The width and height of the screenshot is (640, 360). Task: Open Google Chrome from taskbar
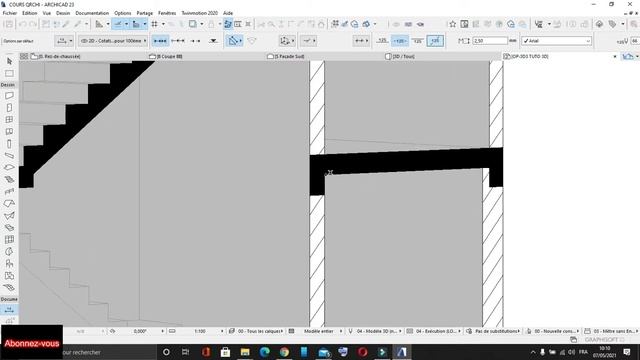(284, 352)
